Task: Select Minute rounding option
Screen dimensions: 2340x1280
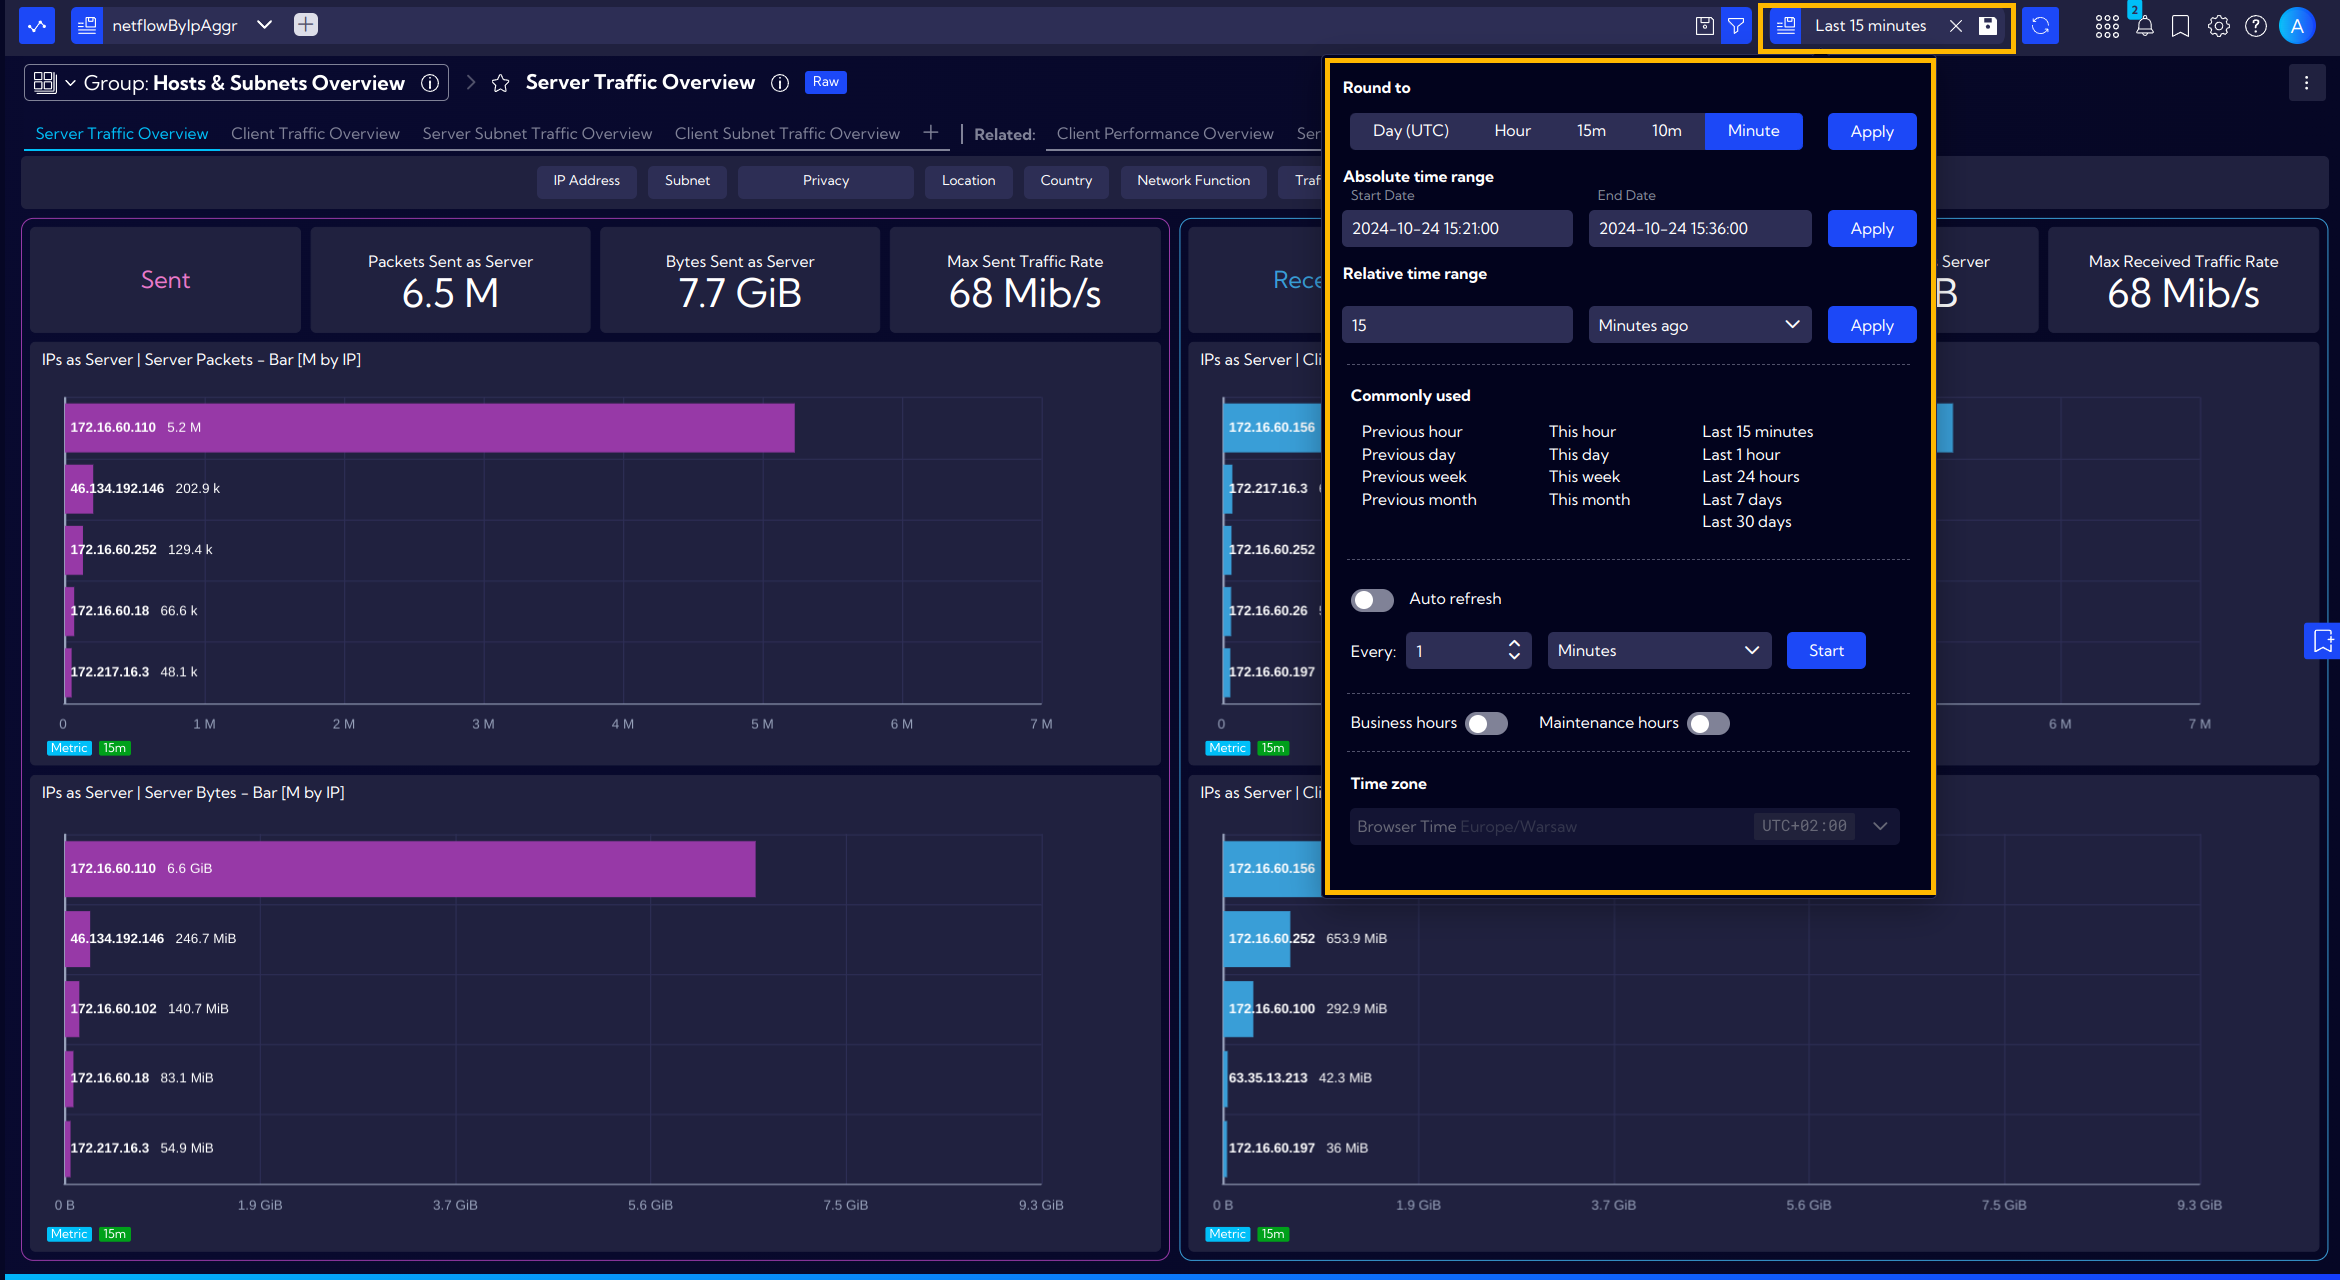Action: [1753, 131]
